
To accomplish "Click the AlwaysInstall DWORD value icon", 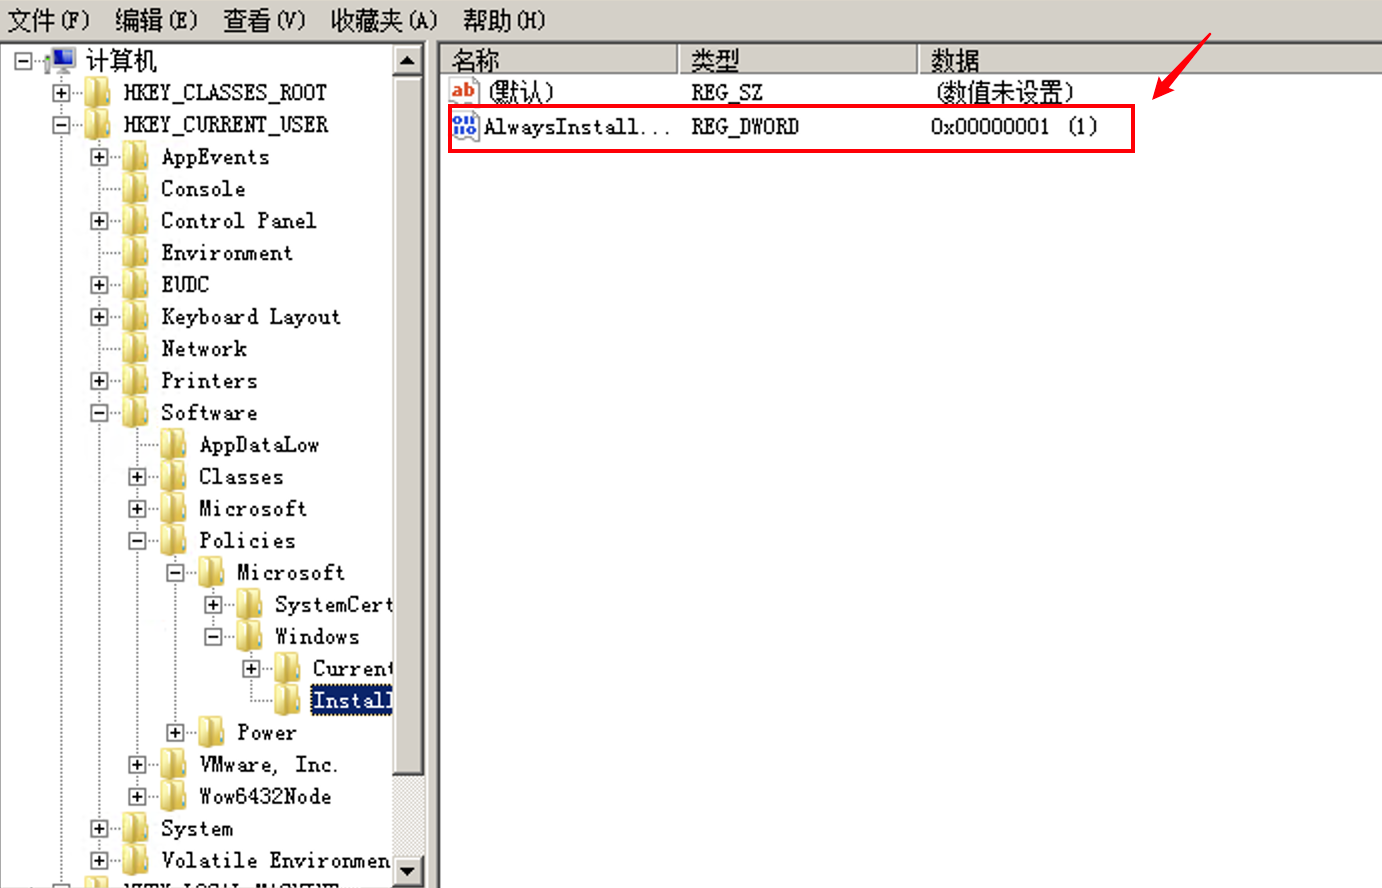I will click(x=464, y=126).
